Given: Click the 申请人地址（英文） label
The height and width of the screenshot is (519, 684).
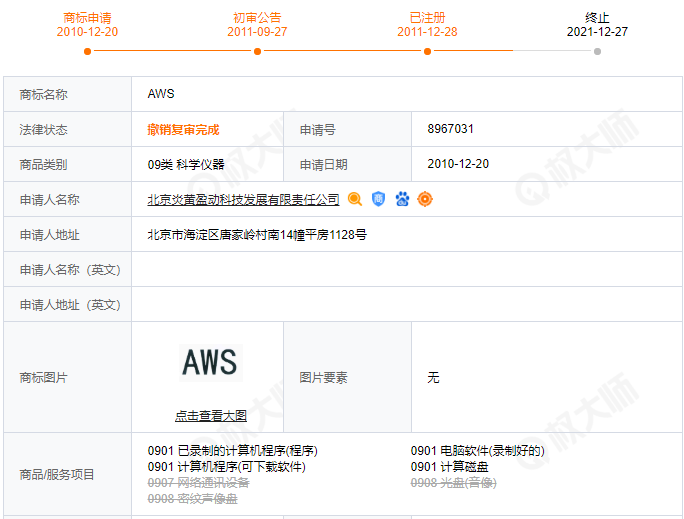Looking at the screenshot, I should click(70, 304).
